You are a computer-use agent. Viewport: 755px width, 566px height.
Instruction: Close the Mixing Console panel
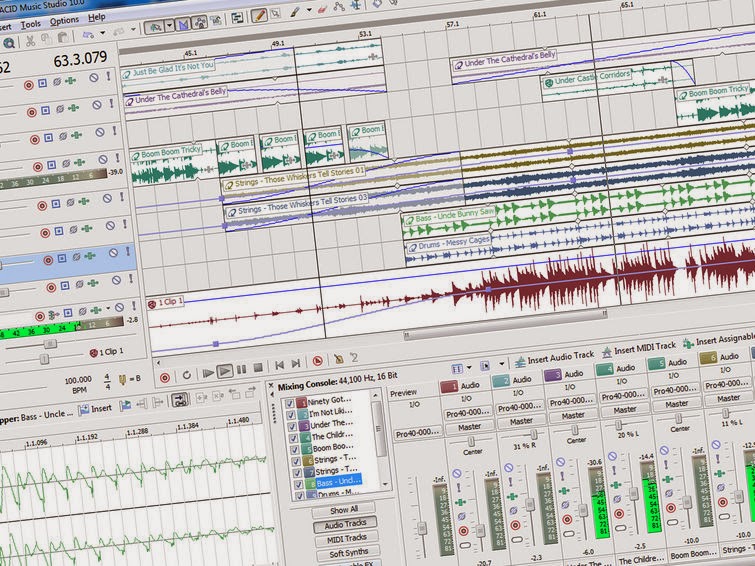coord(271,386)
